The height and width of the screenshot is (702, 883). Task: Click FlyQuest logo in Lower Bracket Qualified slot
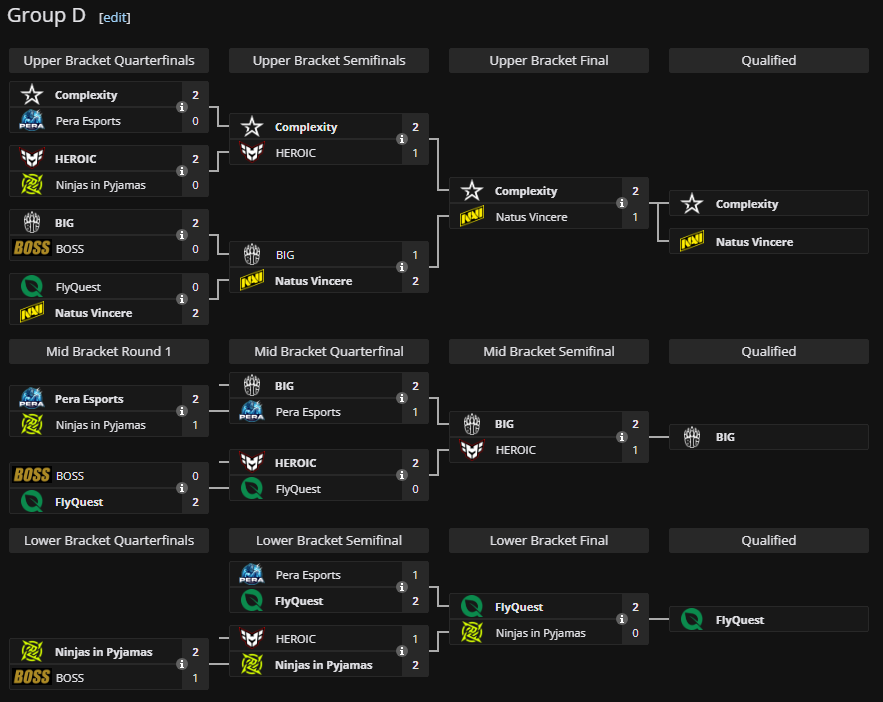pyautogui.click(x=691, y=620)
